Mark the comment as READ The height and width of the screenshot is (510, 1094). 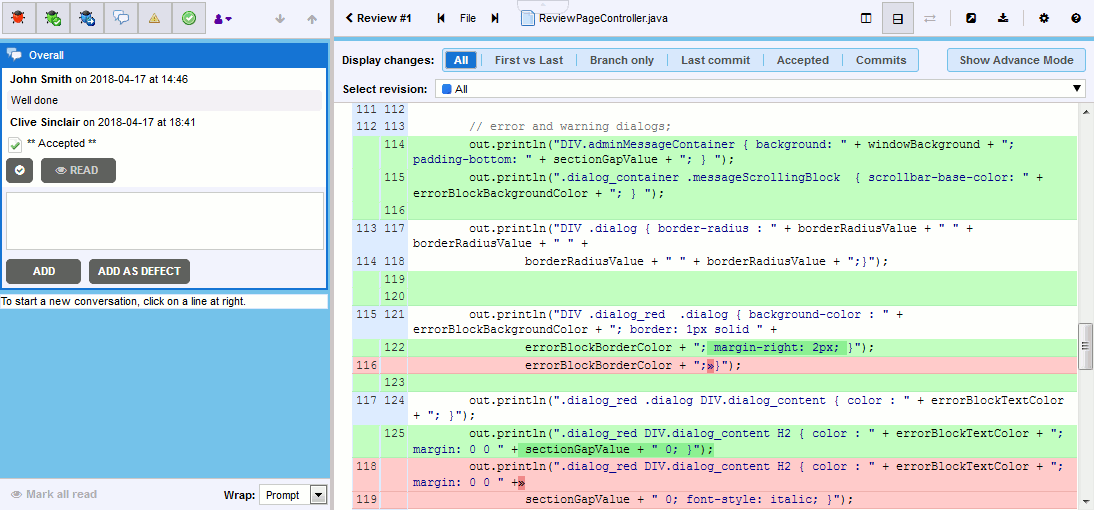point(78,170)
